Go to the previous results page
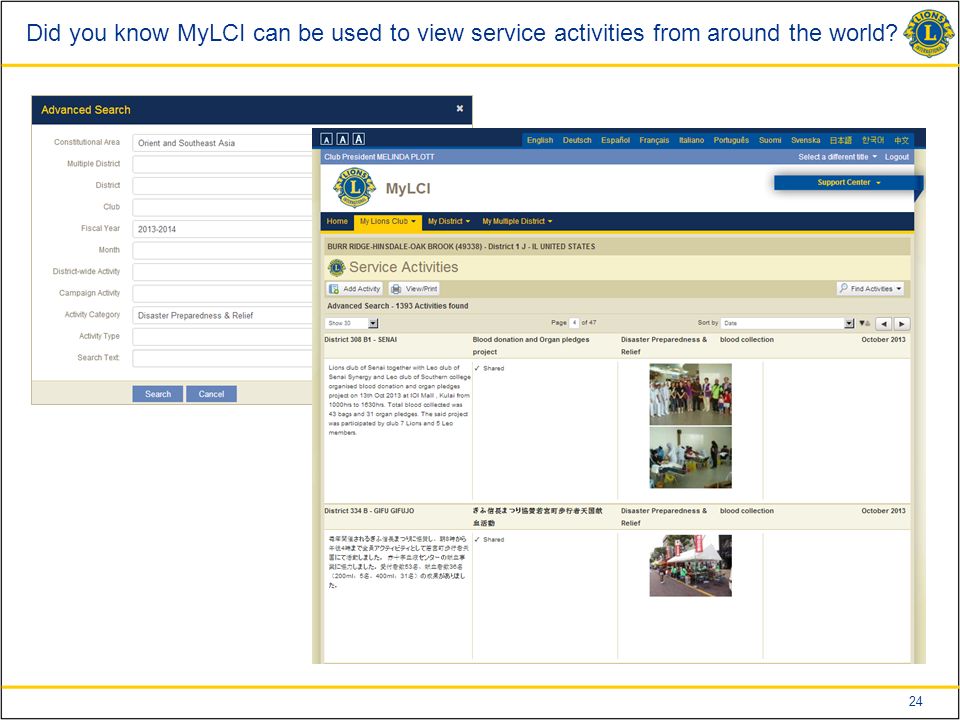960x720 pixels. (883, 324)
